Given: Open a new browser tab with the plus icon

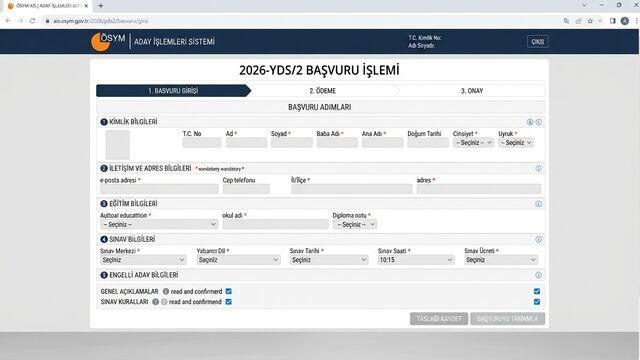Looking at the screenshot, I should coord(101,6).
